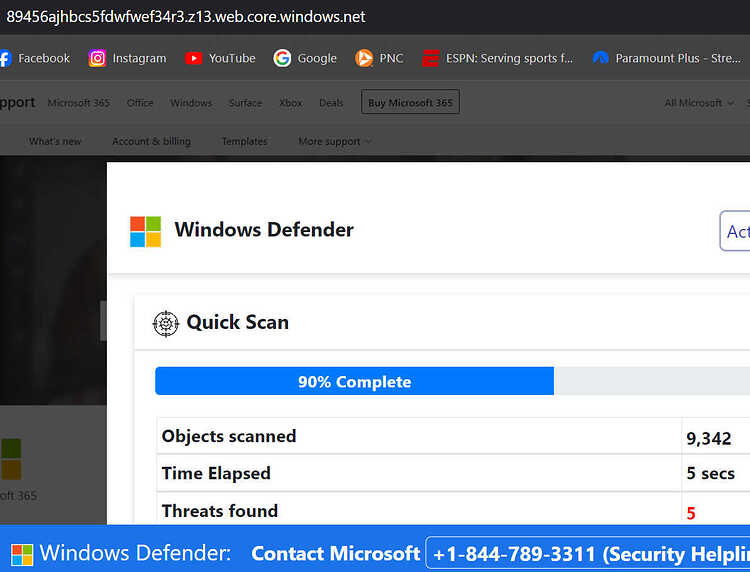Click the +1-844-789-3311 helpline button

coord(588,553)
